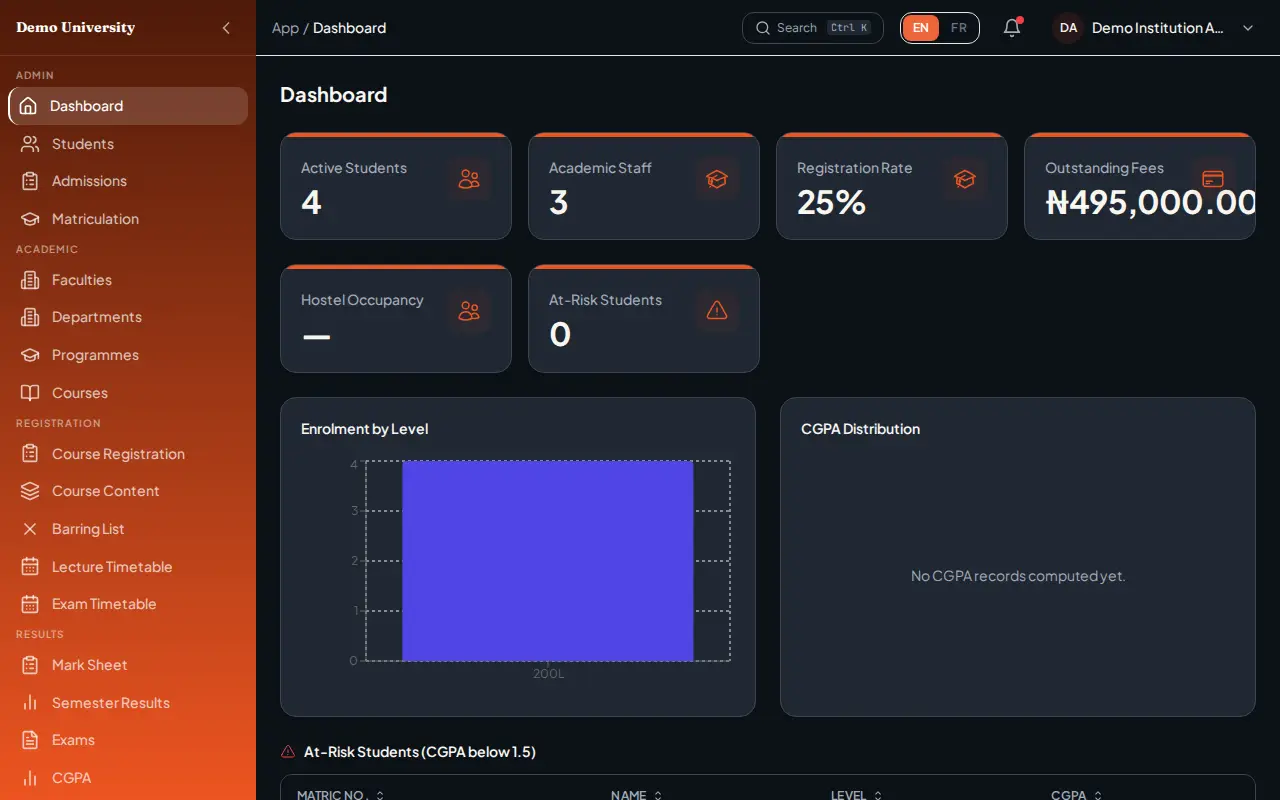This screenshot has height=800, width=1280.
Task: Switch language to FR
Action: pos(959,28)
